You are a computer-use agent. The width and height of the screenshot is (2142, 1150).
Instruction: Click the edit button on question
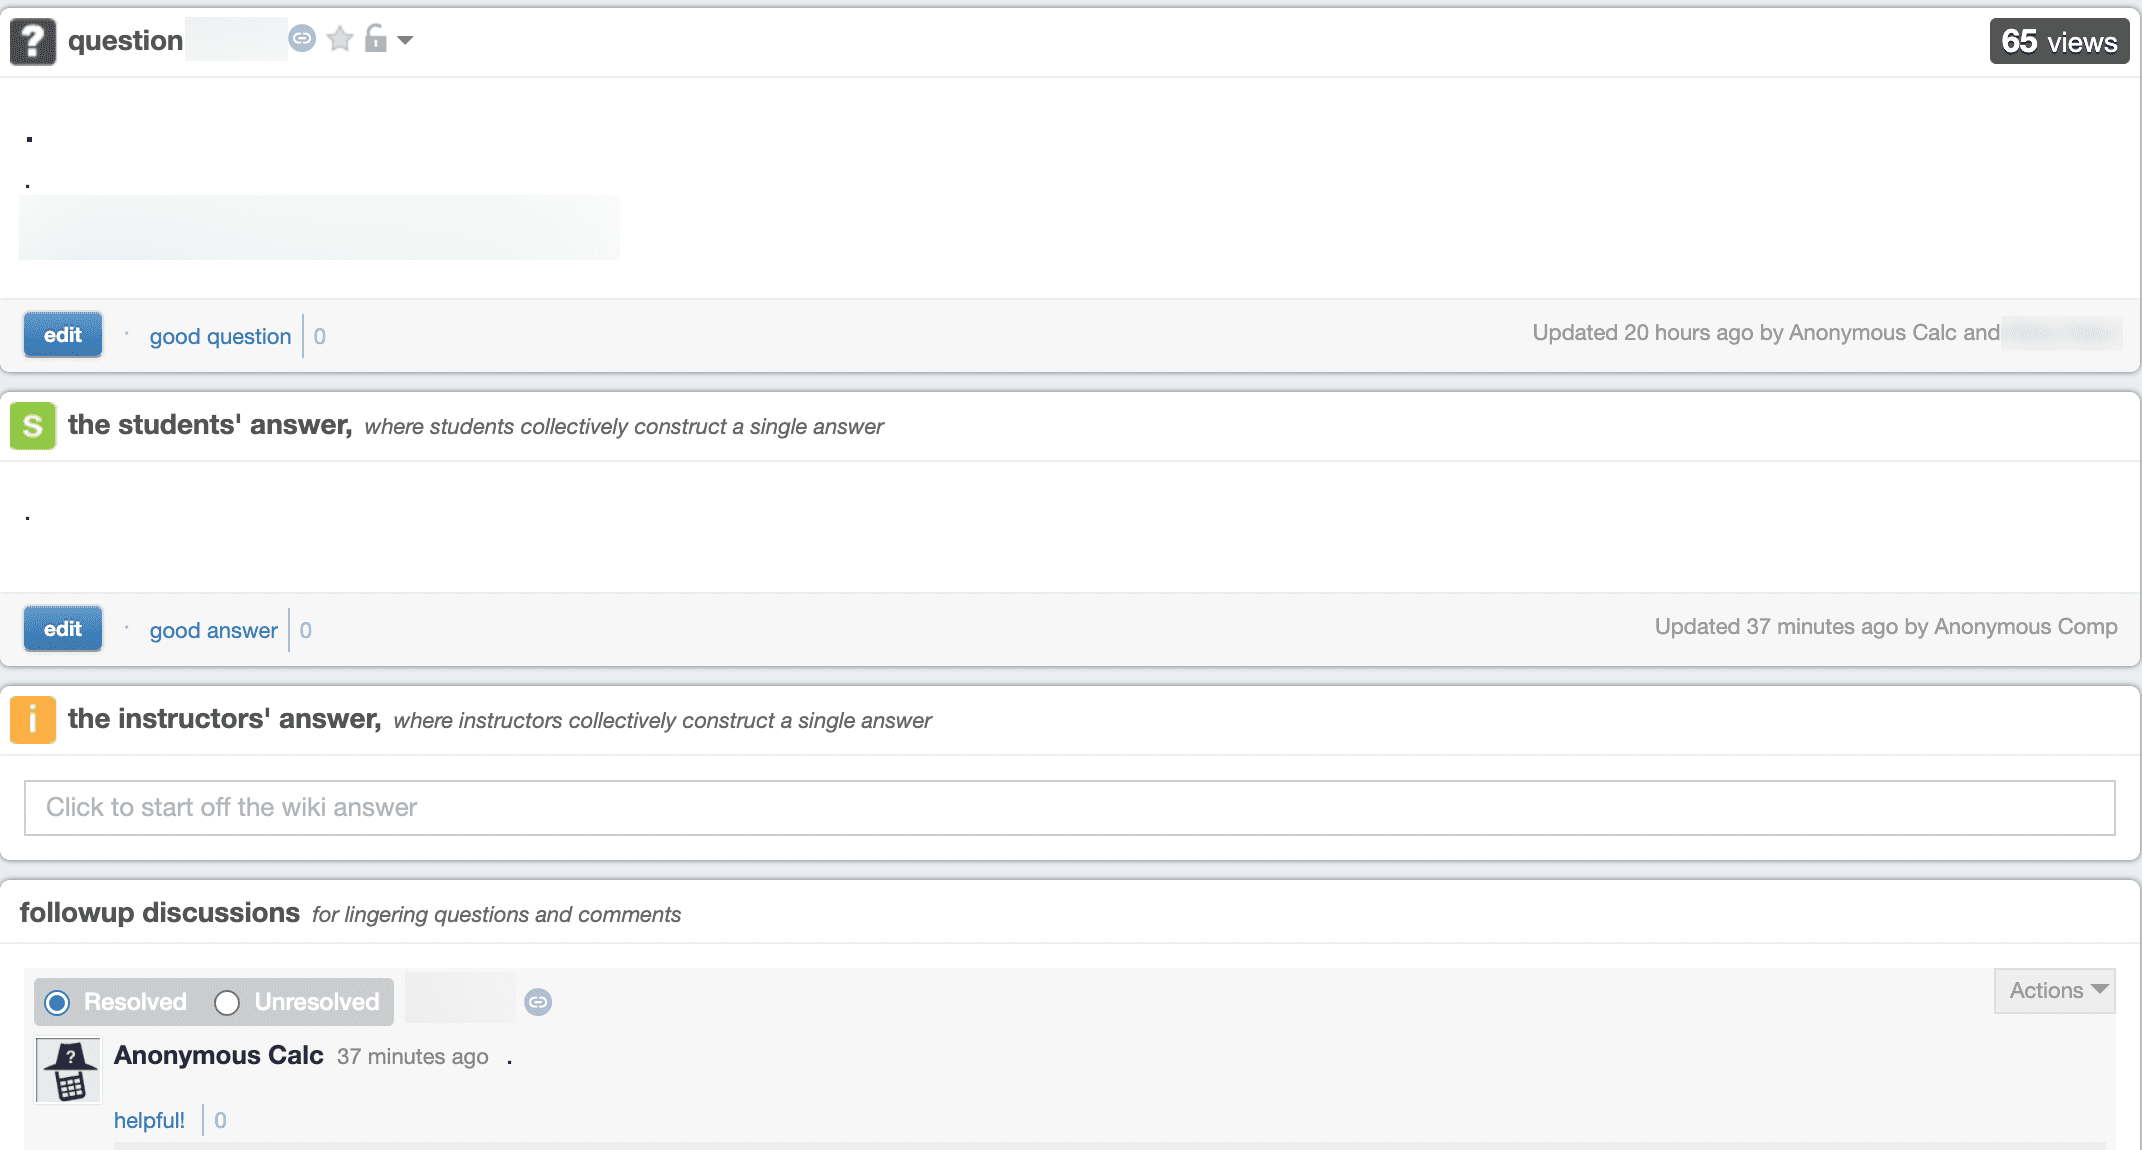point(61,336)
